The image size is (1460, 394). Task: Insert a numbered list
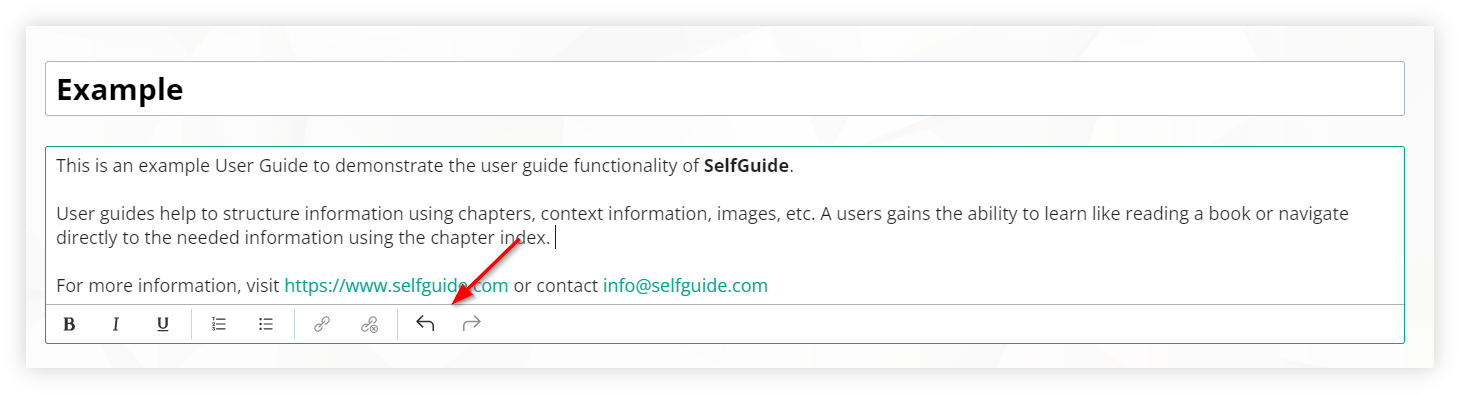tap(219, 324)
